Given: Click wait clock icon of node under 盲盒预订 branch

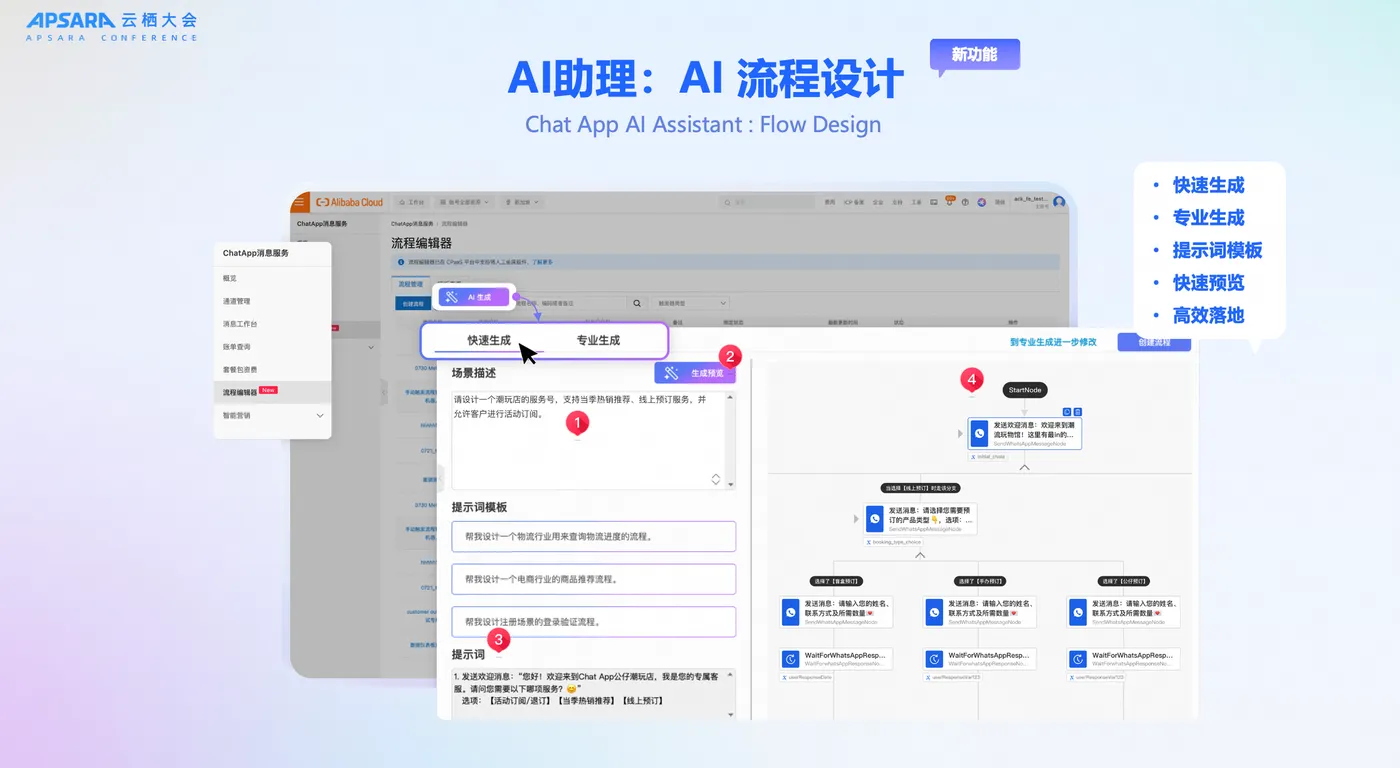Looking at the screenshot, I should tap(791, 659).
